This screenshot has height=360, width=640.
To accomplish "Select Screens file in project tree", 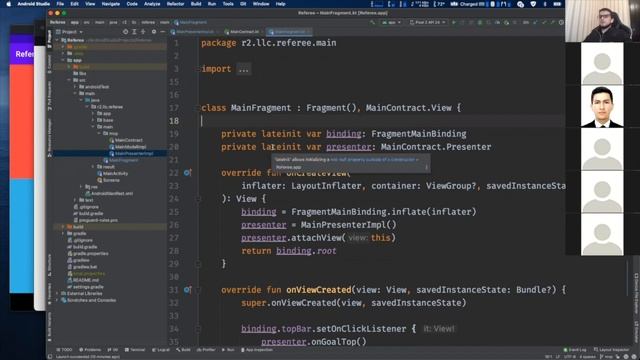I will click(x=108, y=180).
